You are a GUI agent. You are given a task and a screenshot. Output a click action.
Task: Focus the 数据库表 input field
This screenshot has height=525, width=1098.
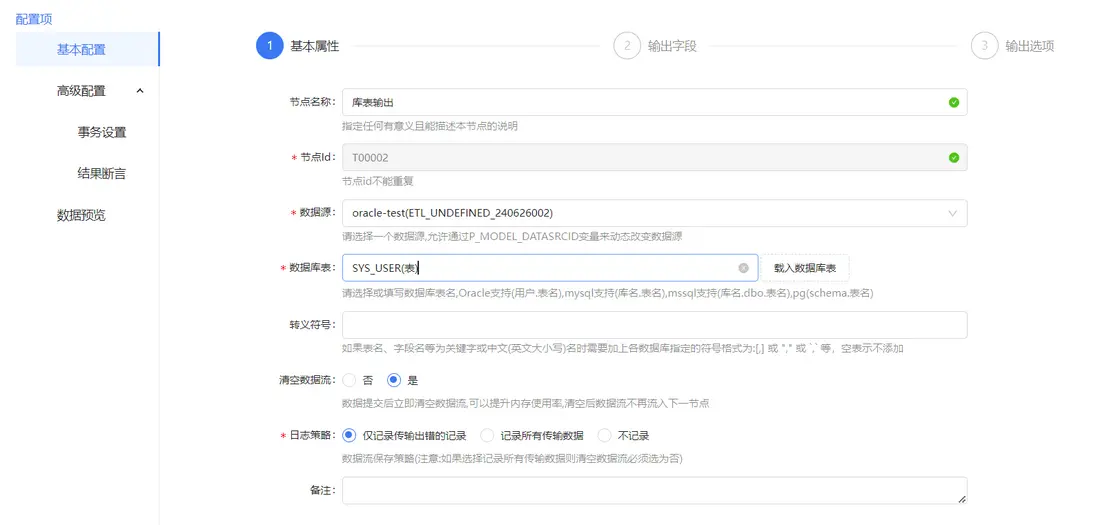(550, 268)
